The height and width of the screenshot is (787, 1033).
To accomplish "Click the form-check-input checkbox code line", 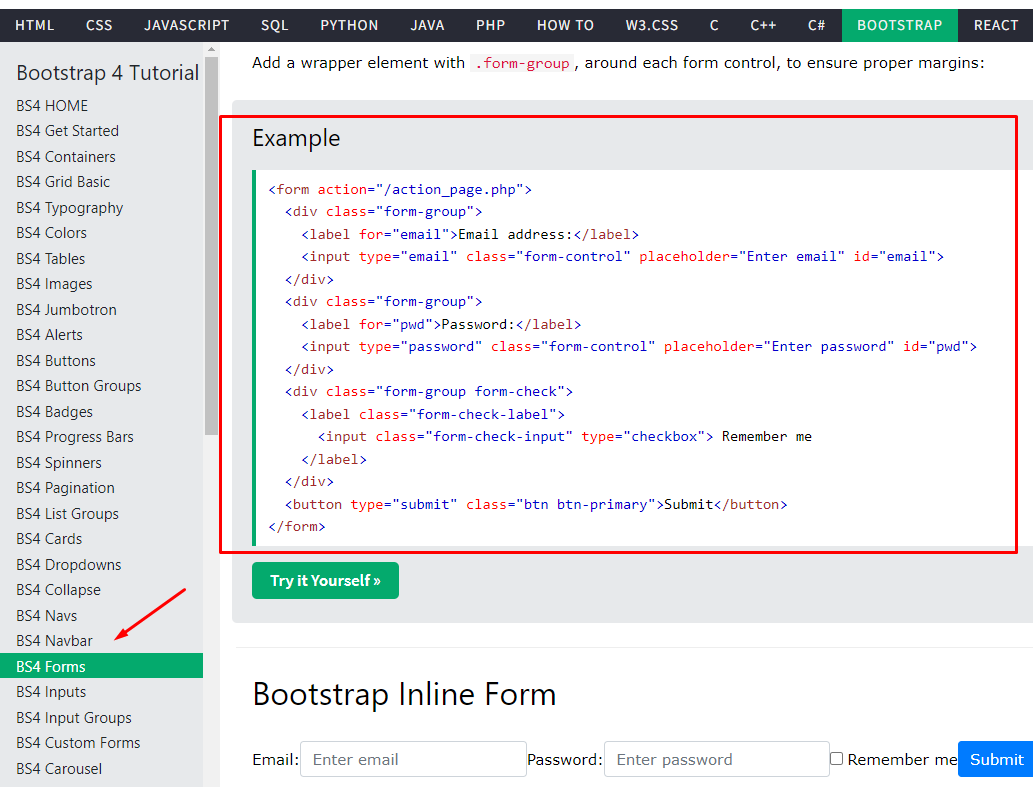I will click(x=565, y=437).
